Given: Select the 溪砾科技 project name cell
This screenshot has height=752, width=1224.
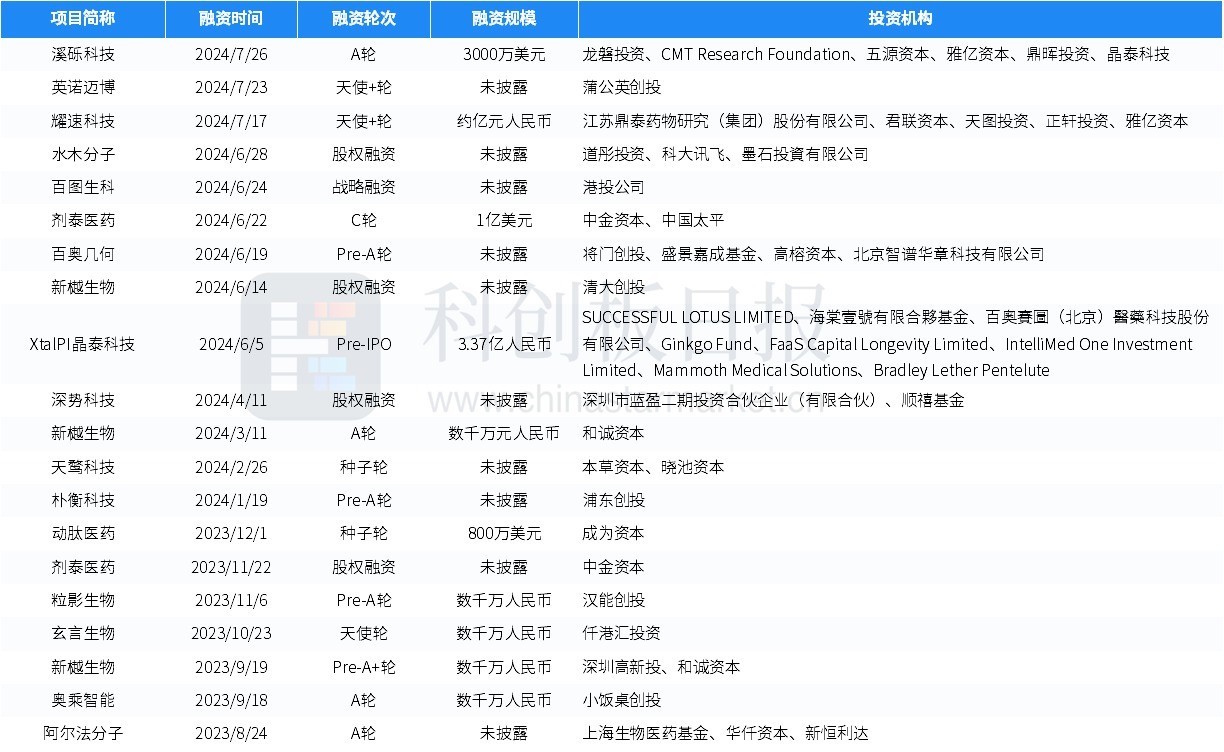Looking at the screenshot, I should (83, 54).
